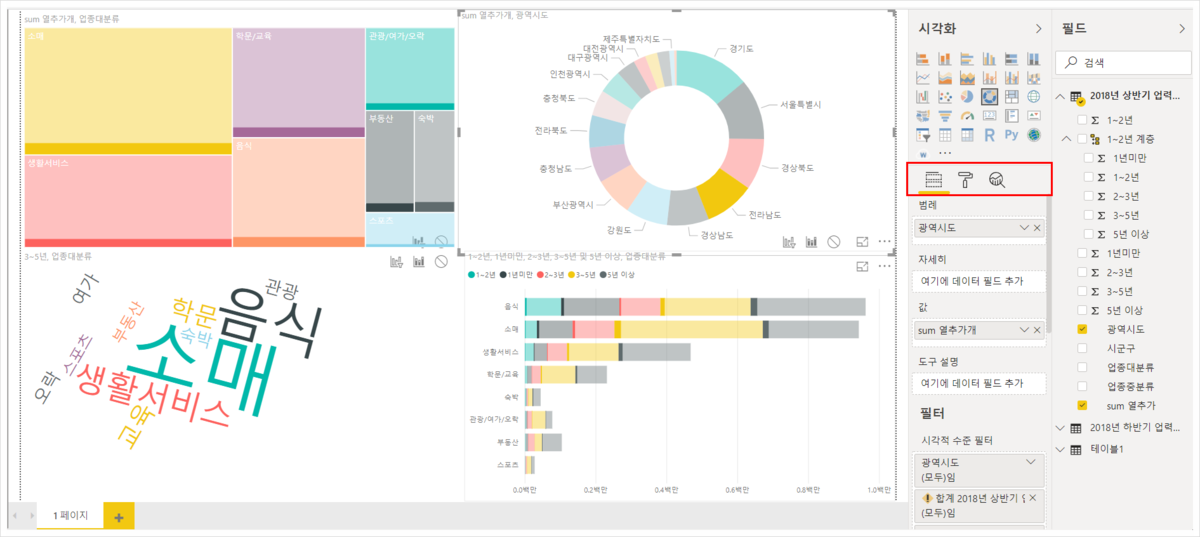Open dropdown arrow of sum 열추가개 value field
Viewport: 1200px width, 537px height.
[1023, 330]
